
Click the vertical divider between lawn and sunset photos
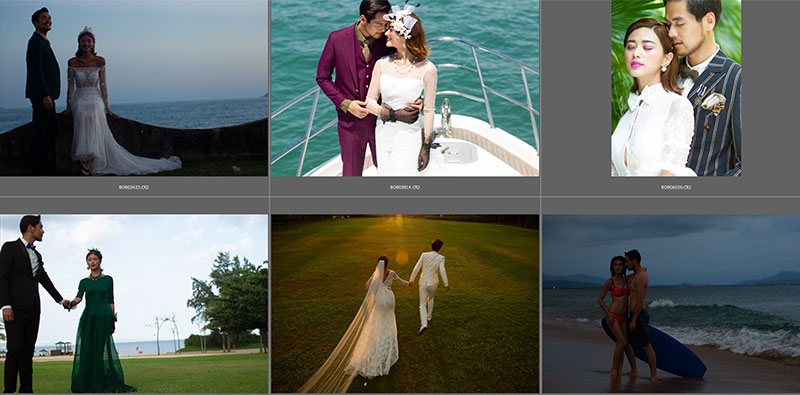coord(269,304)
